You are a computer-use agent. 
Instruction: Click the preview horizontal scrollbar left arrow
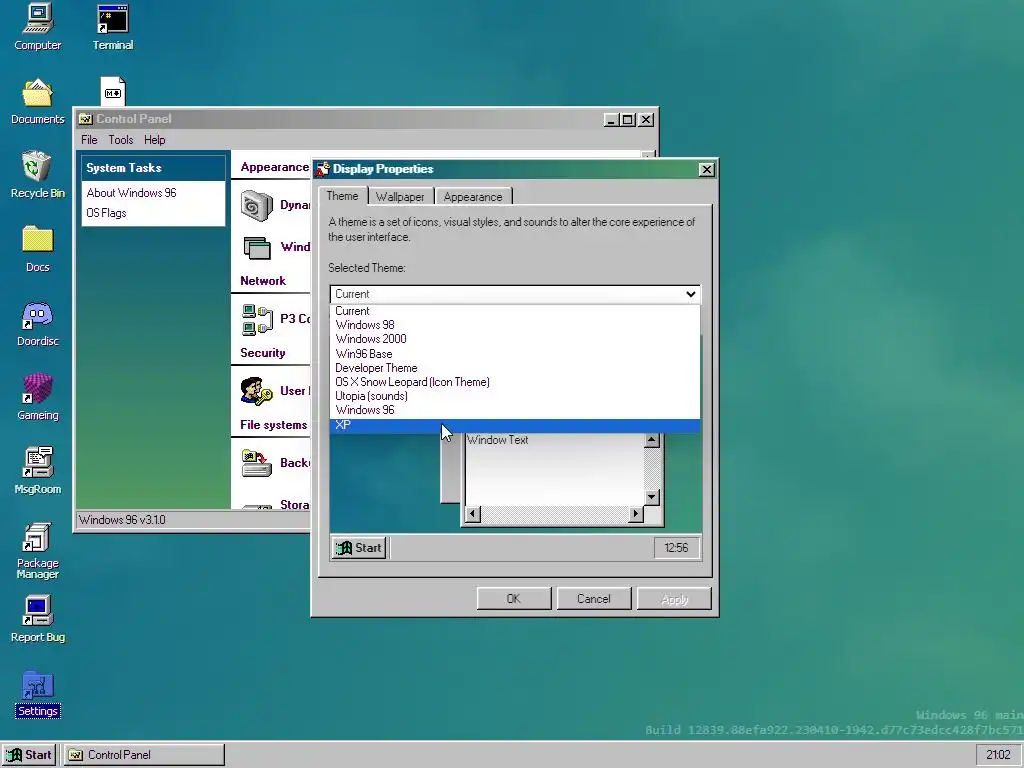(x=473, y=515)
